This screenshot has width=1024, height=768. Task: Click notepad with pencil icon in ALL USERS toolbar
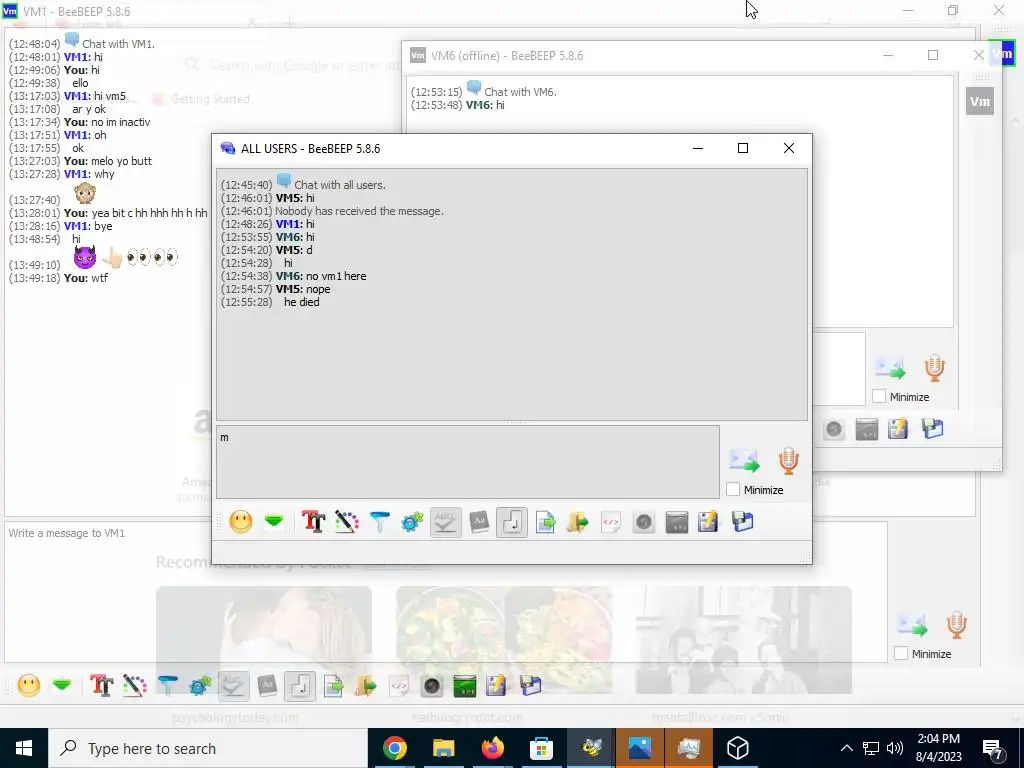709,522
